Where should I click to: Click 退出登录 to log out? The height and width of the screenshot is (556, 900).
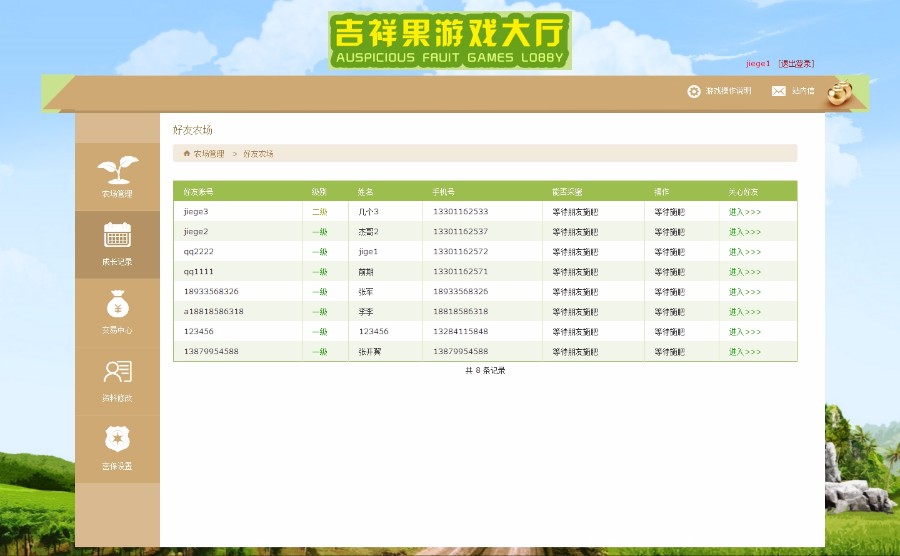coord(796,64)
